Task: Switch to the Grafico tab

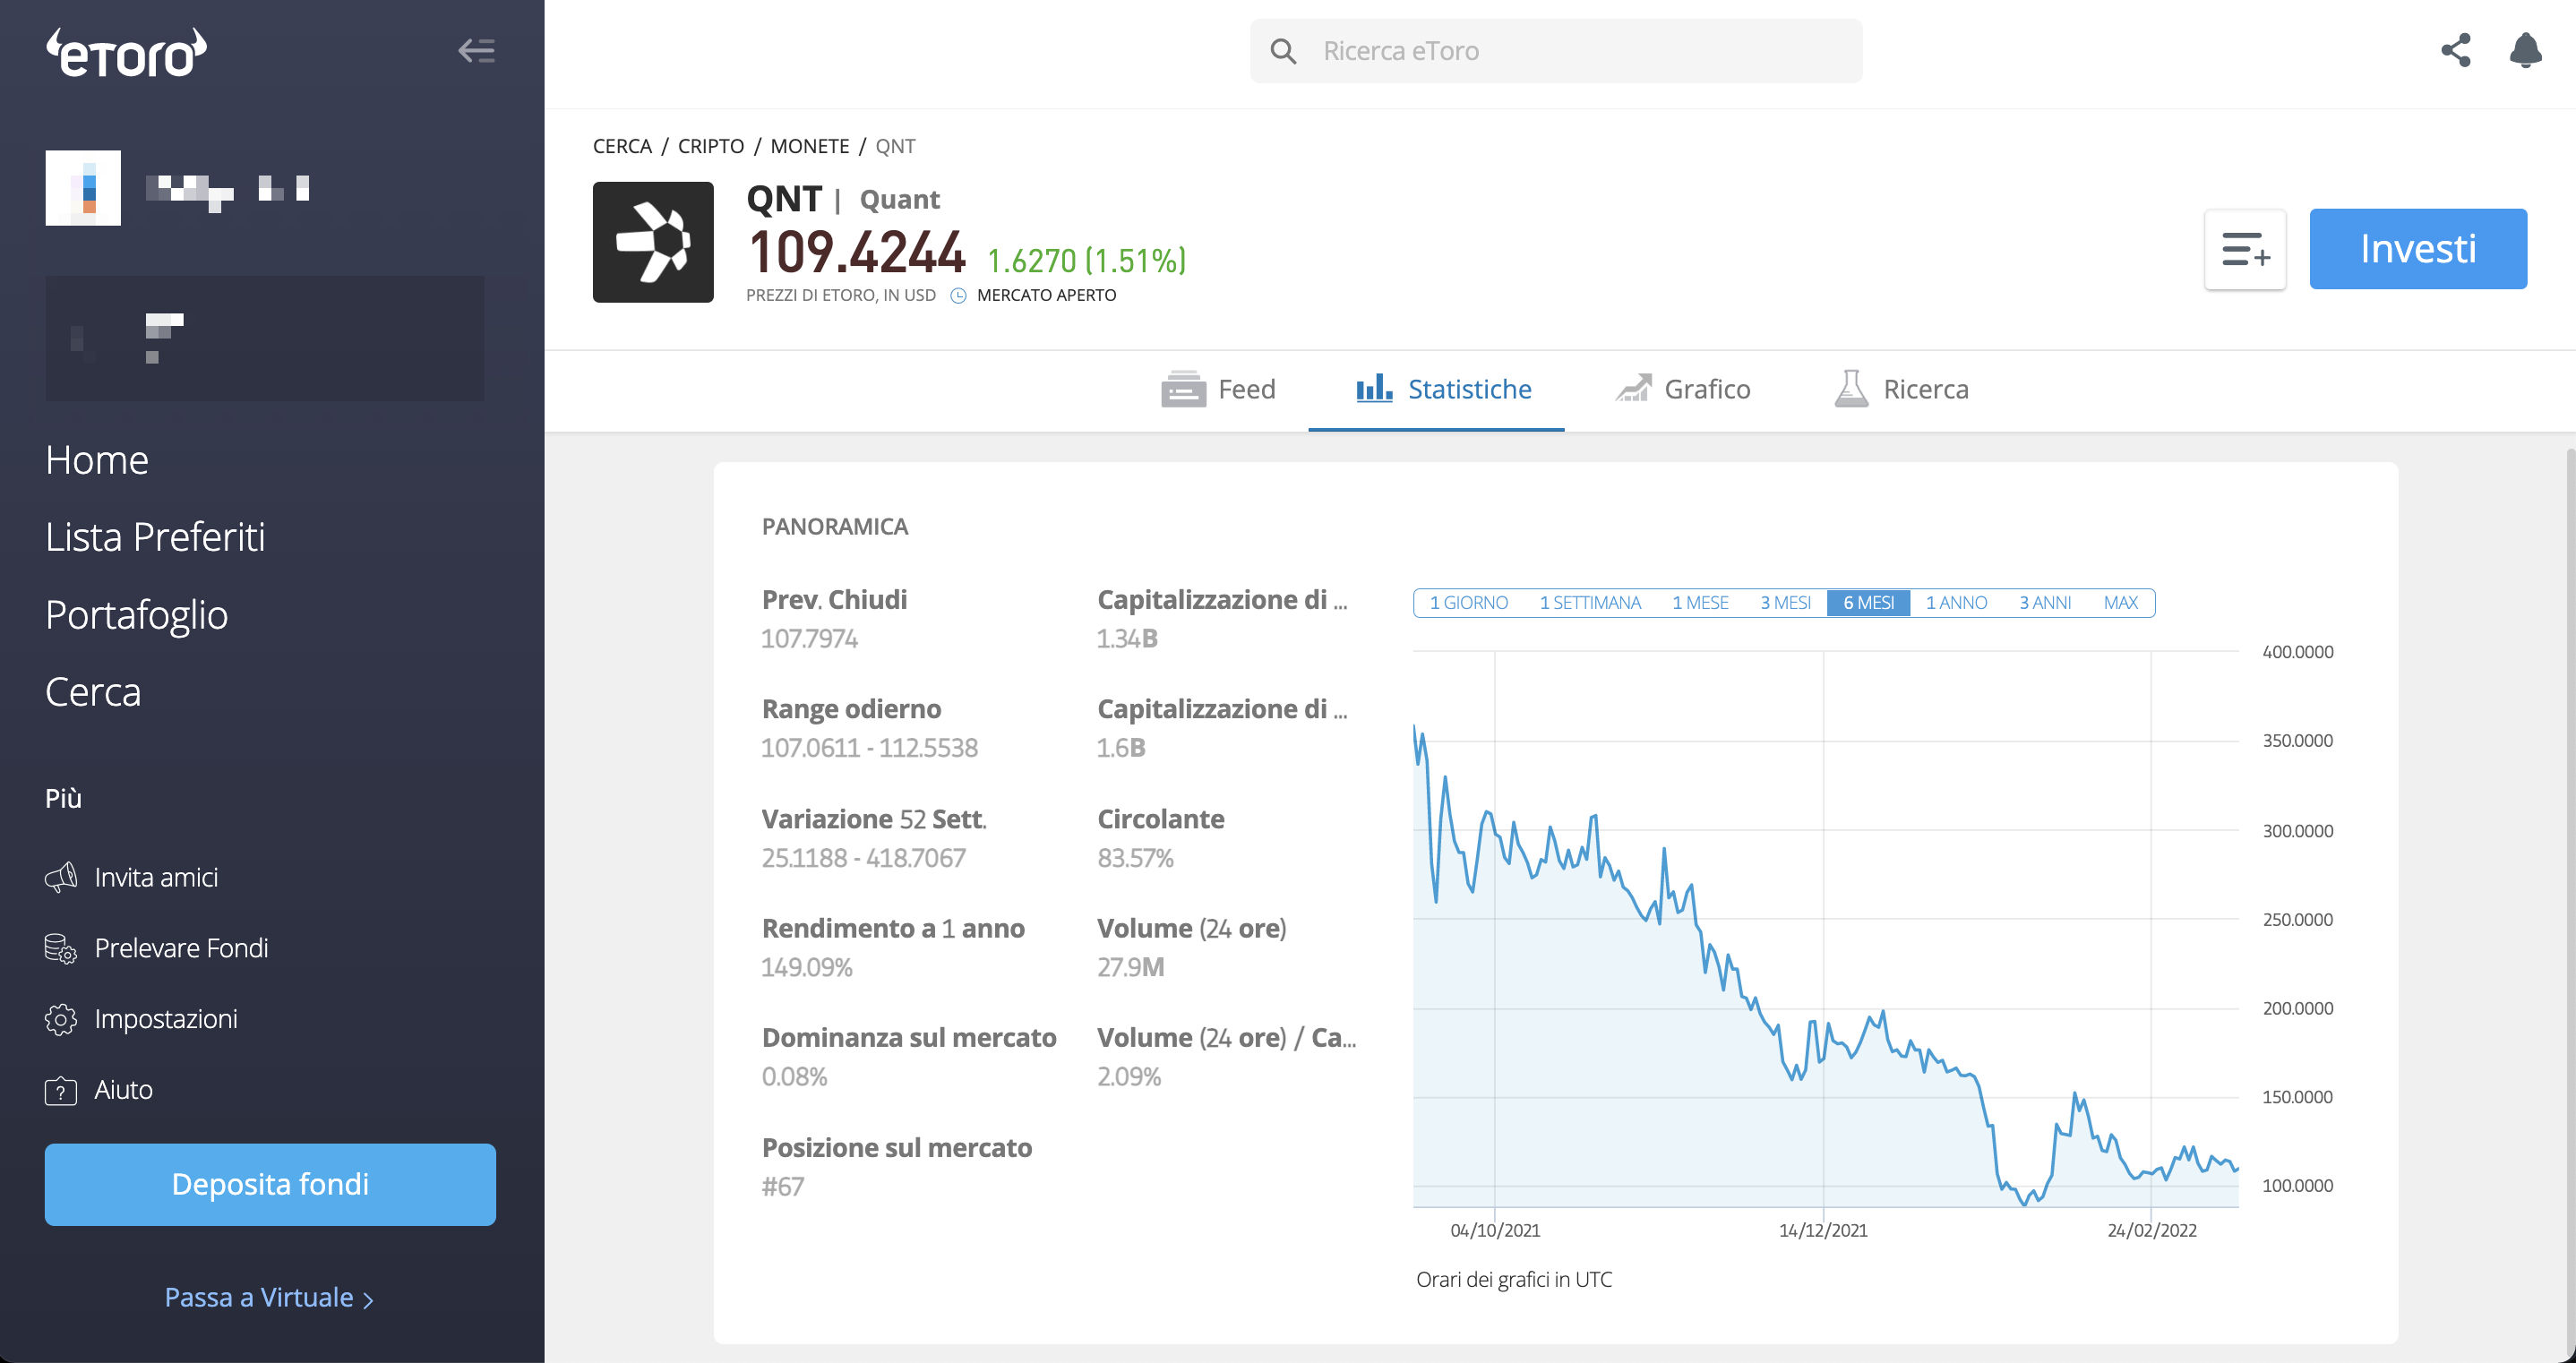Action: [x=1683, y=389]
